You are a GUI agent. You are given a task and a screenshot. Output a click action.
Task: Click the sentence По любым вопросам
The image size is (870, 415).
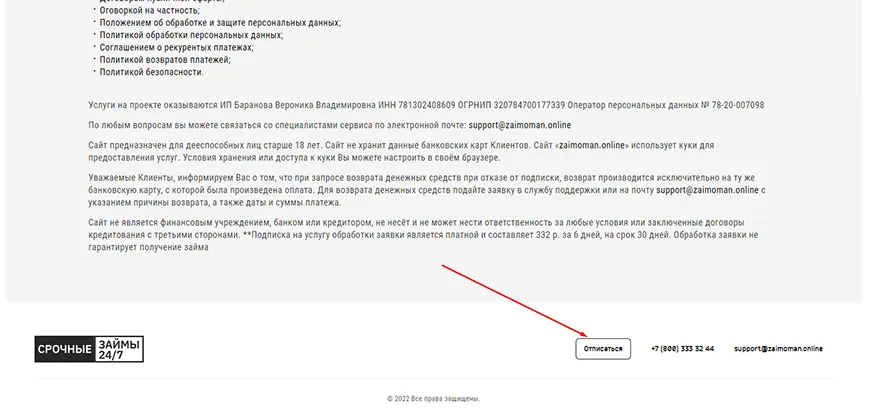click(x=278, y=125)
